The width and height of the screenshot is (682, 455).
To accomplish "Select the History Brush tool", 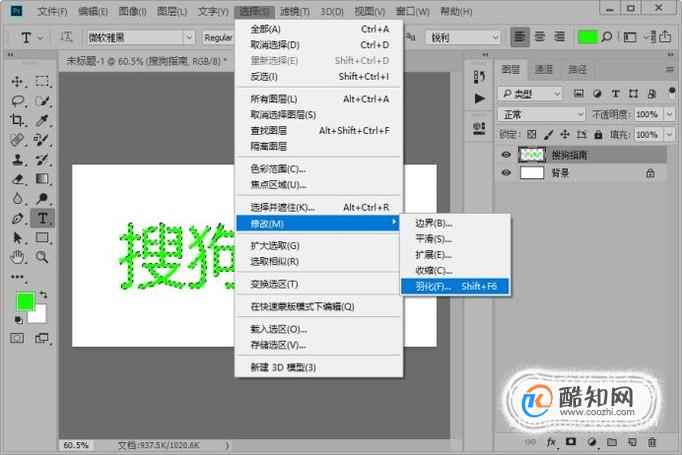I will (42, 159).
